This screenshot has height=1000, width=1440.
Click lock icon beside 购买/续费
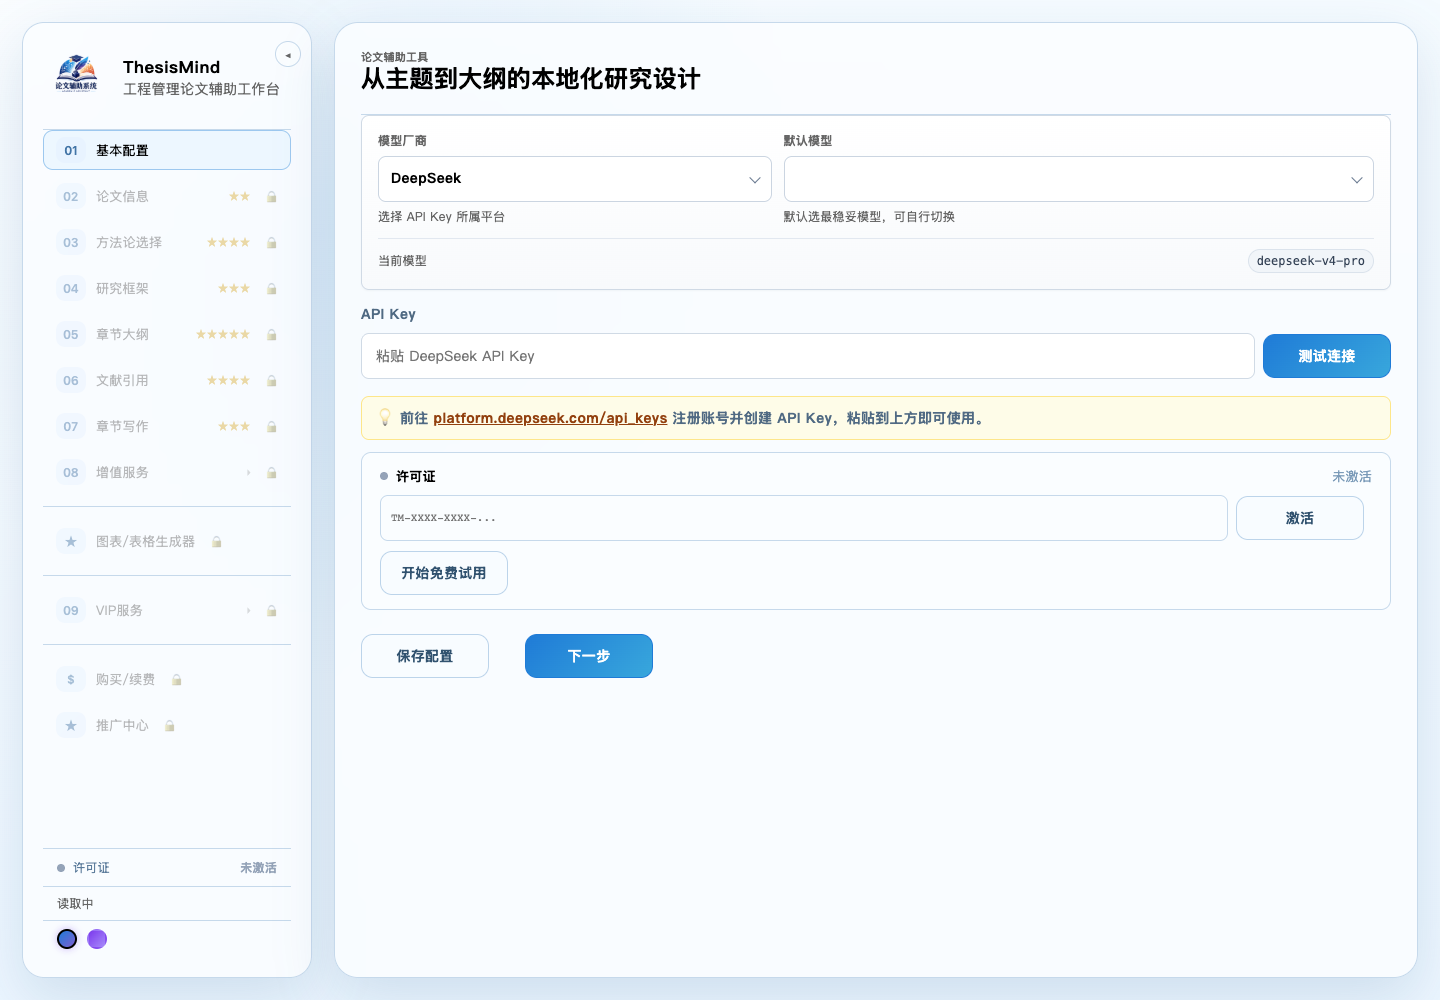pyautogui.click(x=177, y=680)
